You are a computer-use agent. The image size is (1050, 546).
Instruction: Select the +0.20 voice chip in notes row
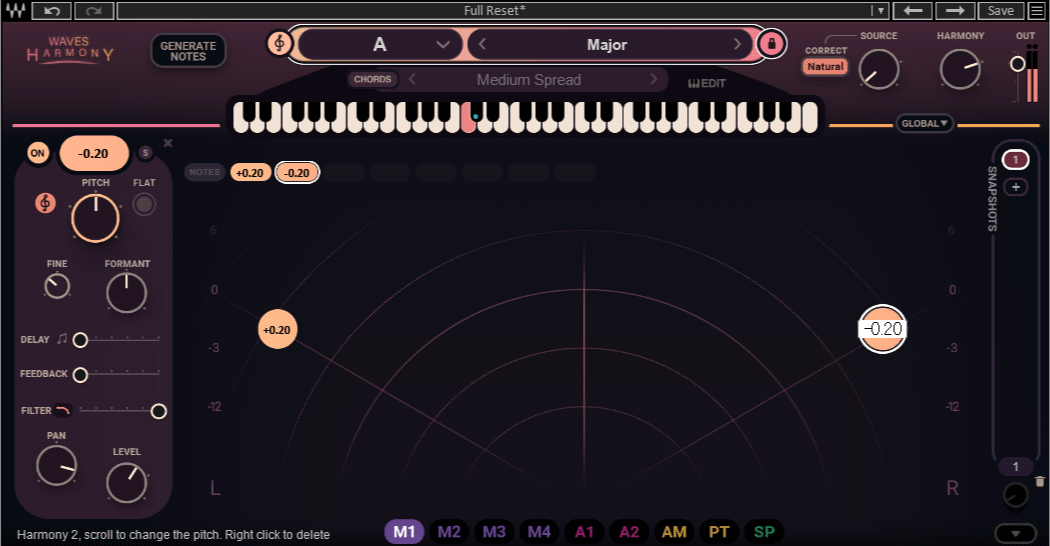pos(250,172)
